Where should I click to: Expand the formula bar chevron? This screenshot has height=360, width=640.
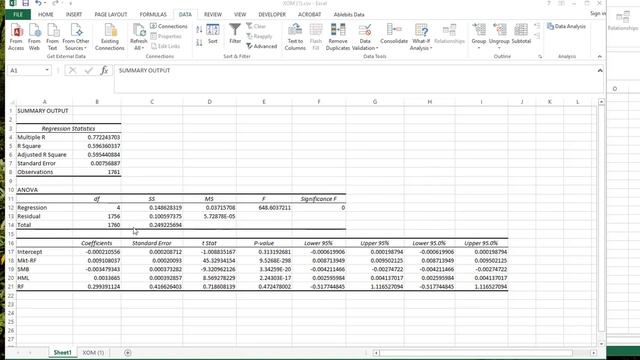(600, 71)
